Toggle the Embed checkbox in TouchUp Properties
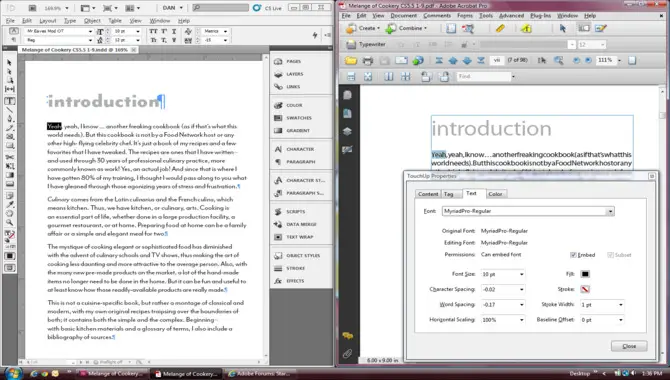 tap(573, 255)
